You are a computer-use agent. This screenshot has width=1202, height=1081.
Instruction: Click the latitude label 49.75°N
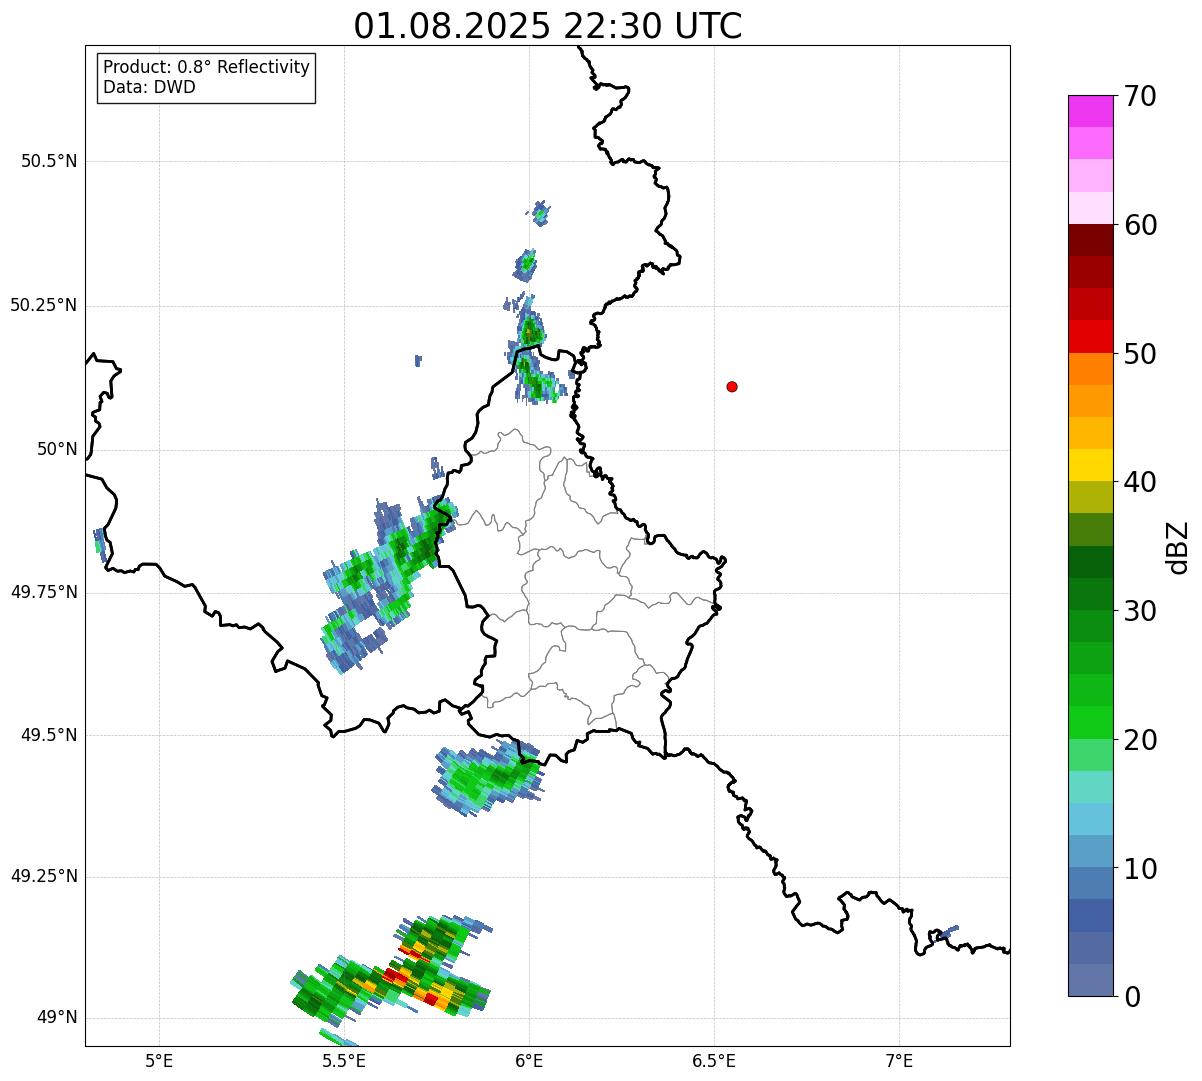(x=44, y=592)
